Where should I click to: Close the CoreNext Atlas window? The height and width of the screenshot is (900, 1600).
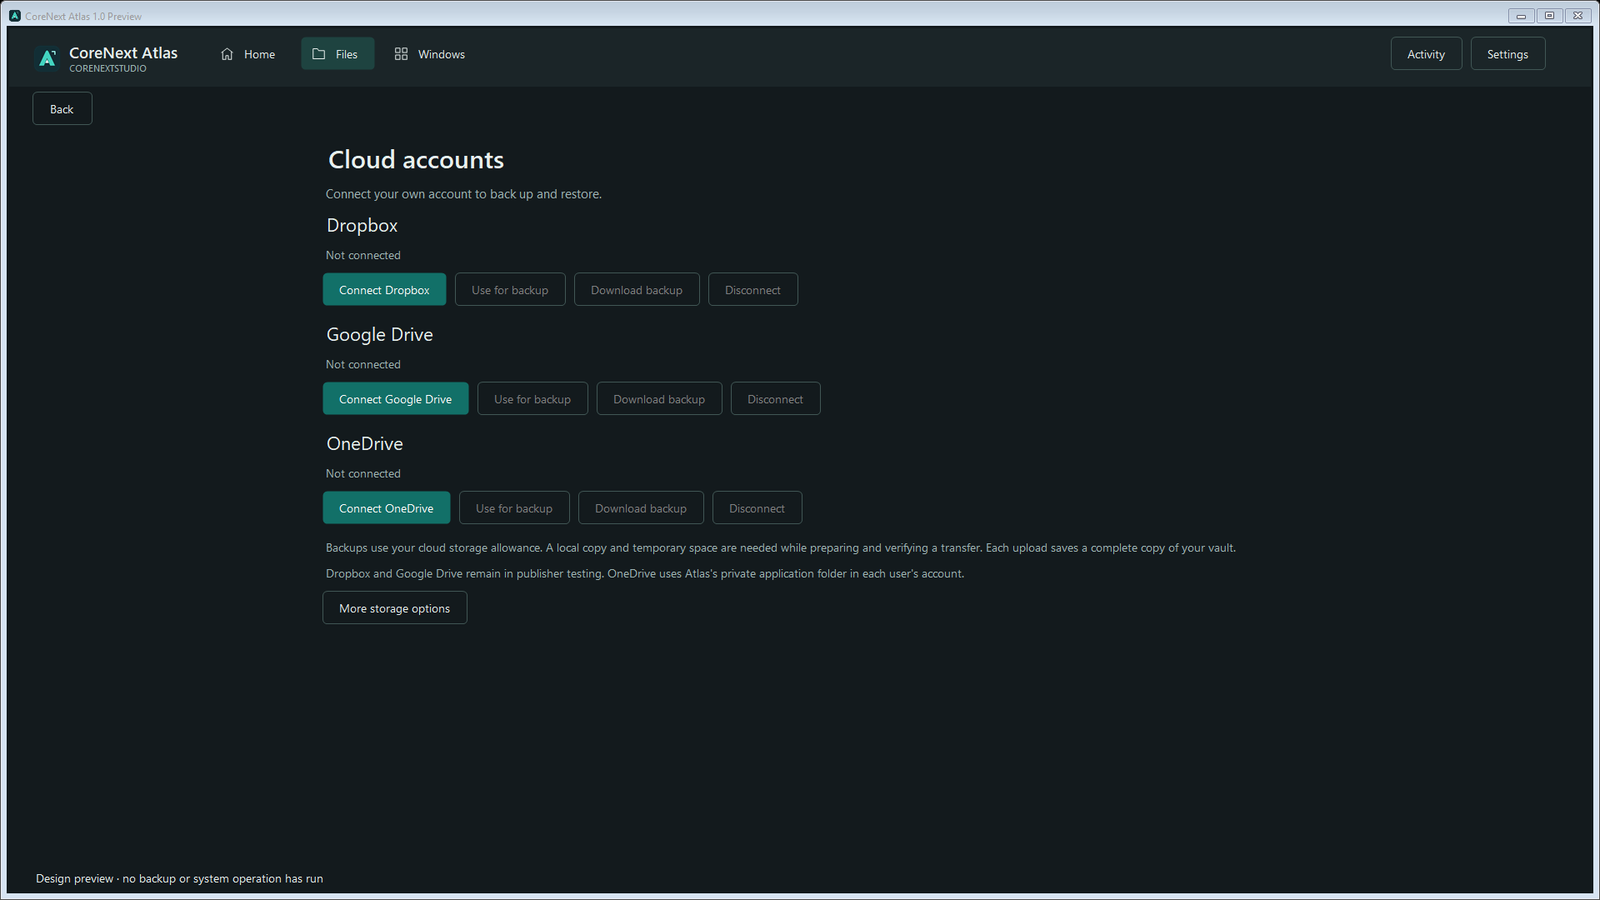pyautogui.click(x=1577, y=16)
